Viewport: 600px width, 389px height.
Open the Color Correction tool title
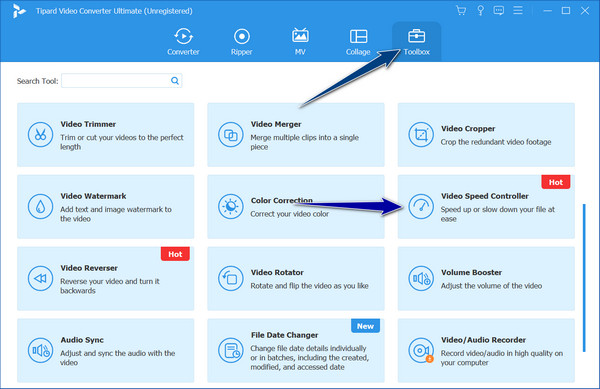(282, 200)
